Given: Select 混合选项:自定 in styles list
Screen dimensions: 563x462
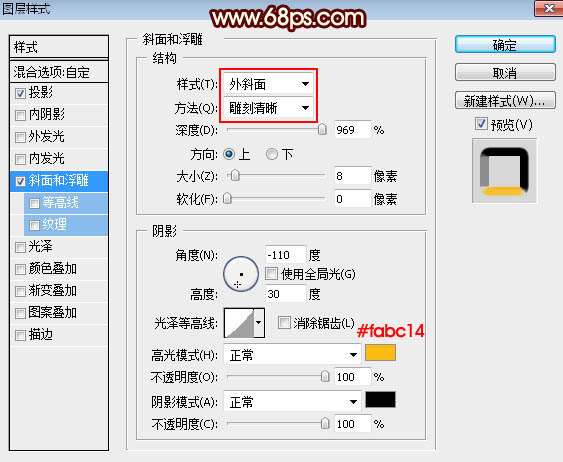Looking at the screenshot, I should [59, 72].
